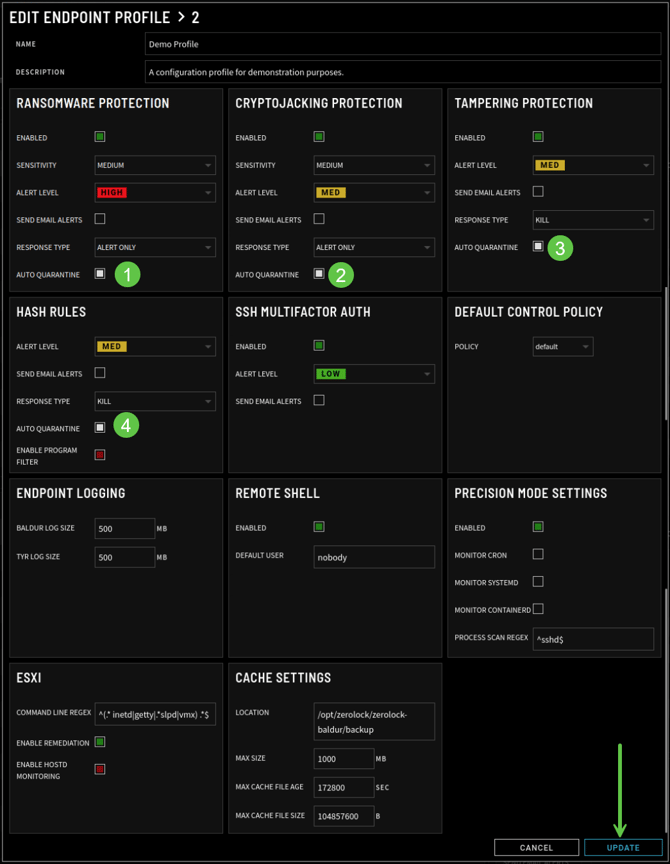Image resolution: width=670 pixels, height=864 pixels.
Task: Open Tampering Alert Level dropdown
Action: point(593,165)
